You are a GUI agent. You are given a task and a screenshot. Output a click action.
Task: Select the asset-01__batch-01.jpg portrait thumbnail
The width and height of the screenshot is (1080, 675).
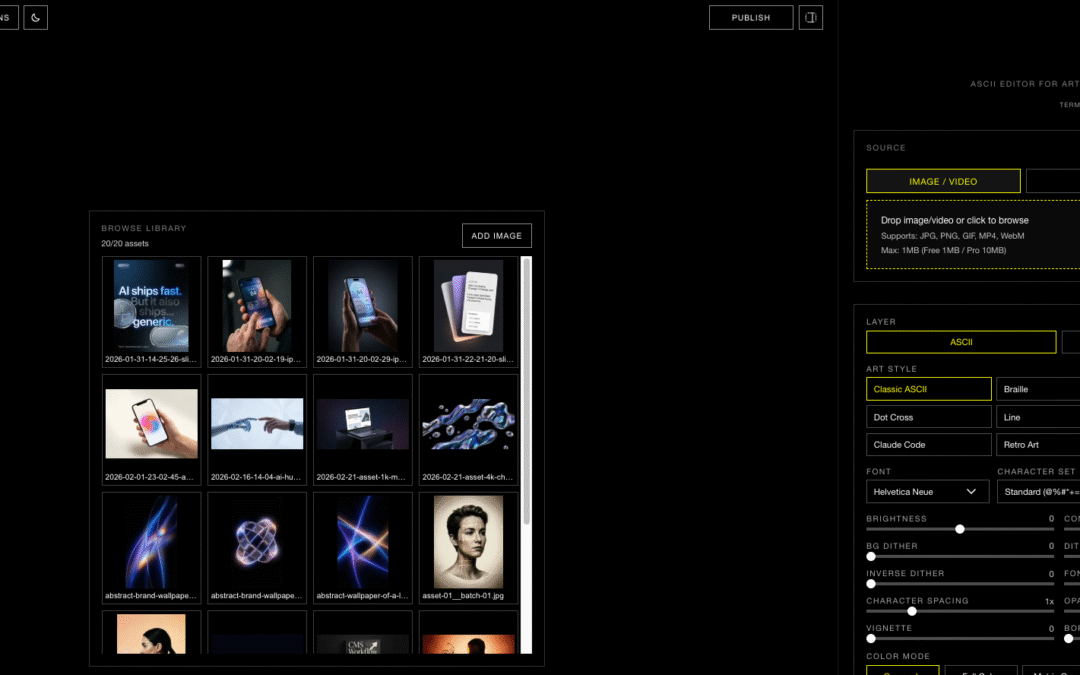pos(468,548)
